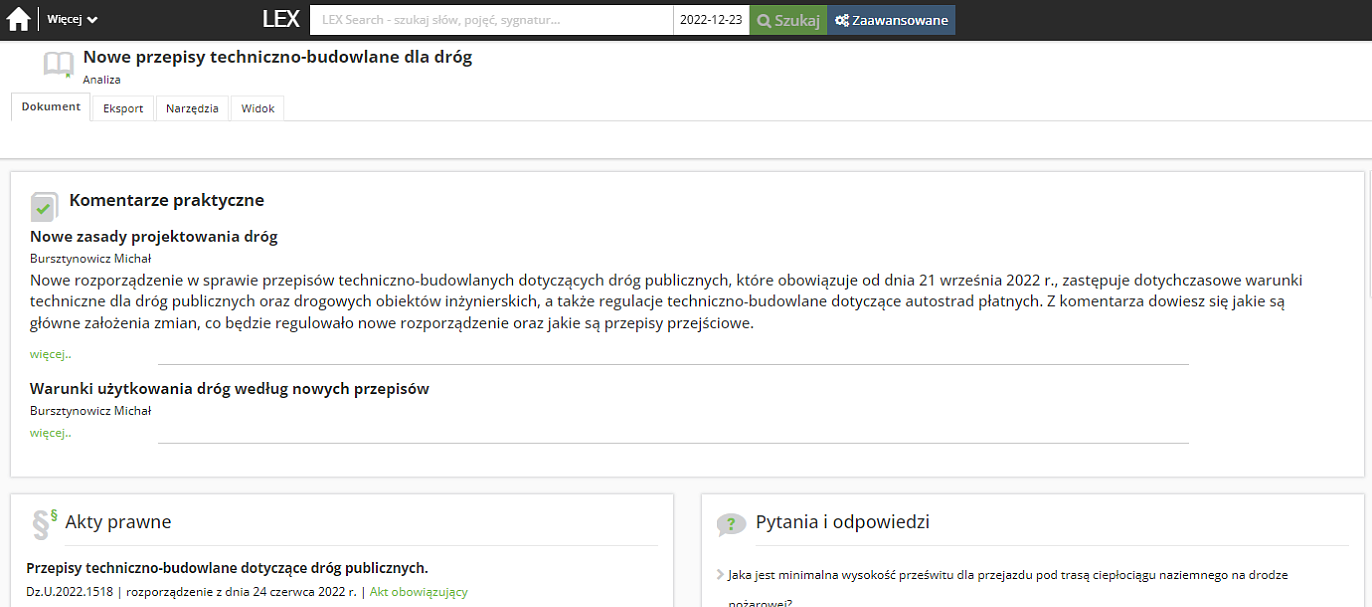This screenshot has width=1372, height=607.
Task: Click the Pytania i odpowiedzi bubble icon
Action: (x=731, y=524)
